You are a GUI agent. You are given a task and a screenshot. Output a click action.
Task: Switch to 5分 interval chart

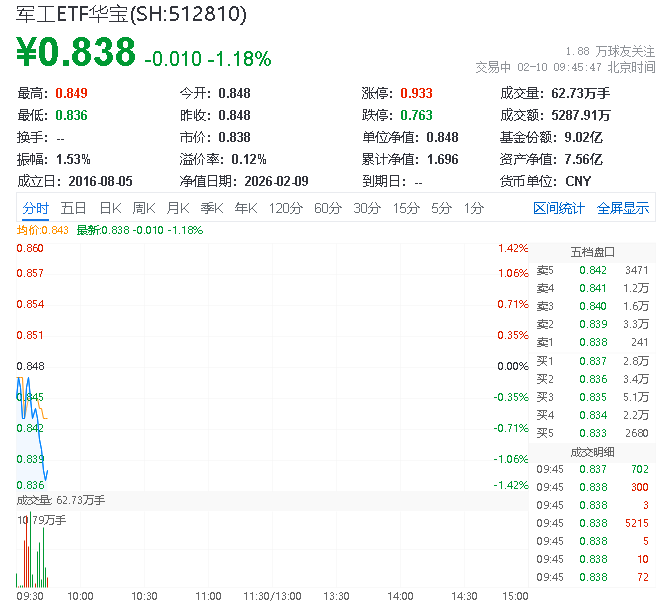click(x=441, y=208)
